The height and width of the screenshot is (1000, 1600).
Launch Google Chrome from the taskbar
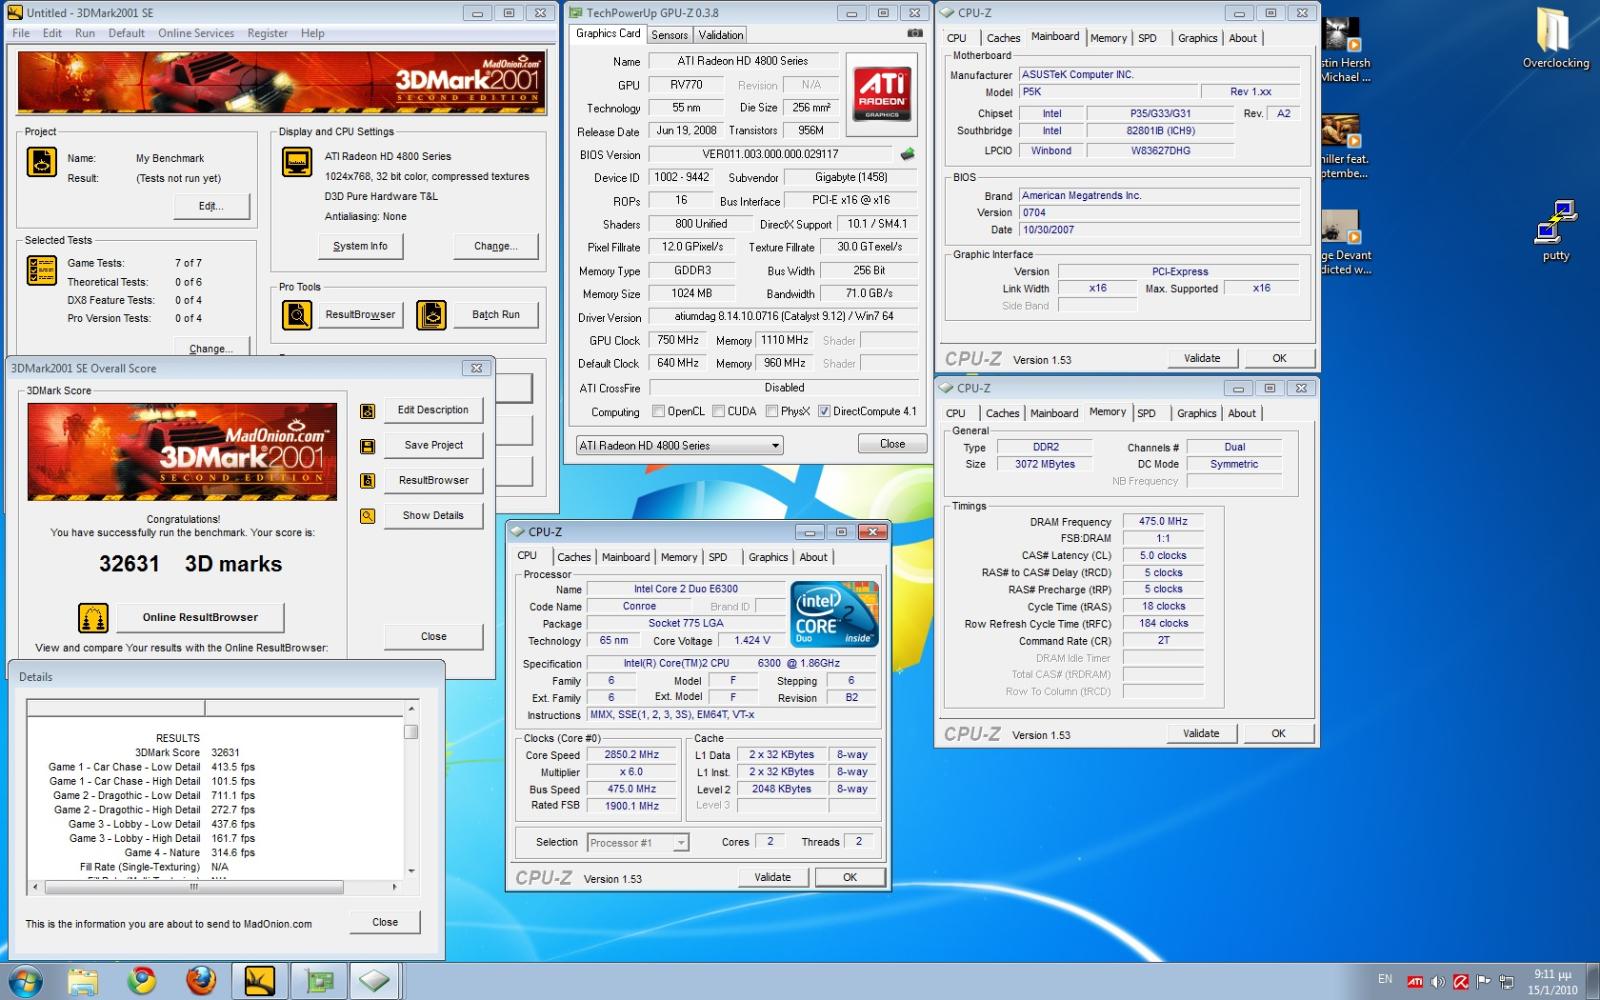[x=141, y=981]
